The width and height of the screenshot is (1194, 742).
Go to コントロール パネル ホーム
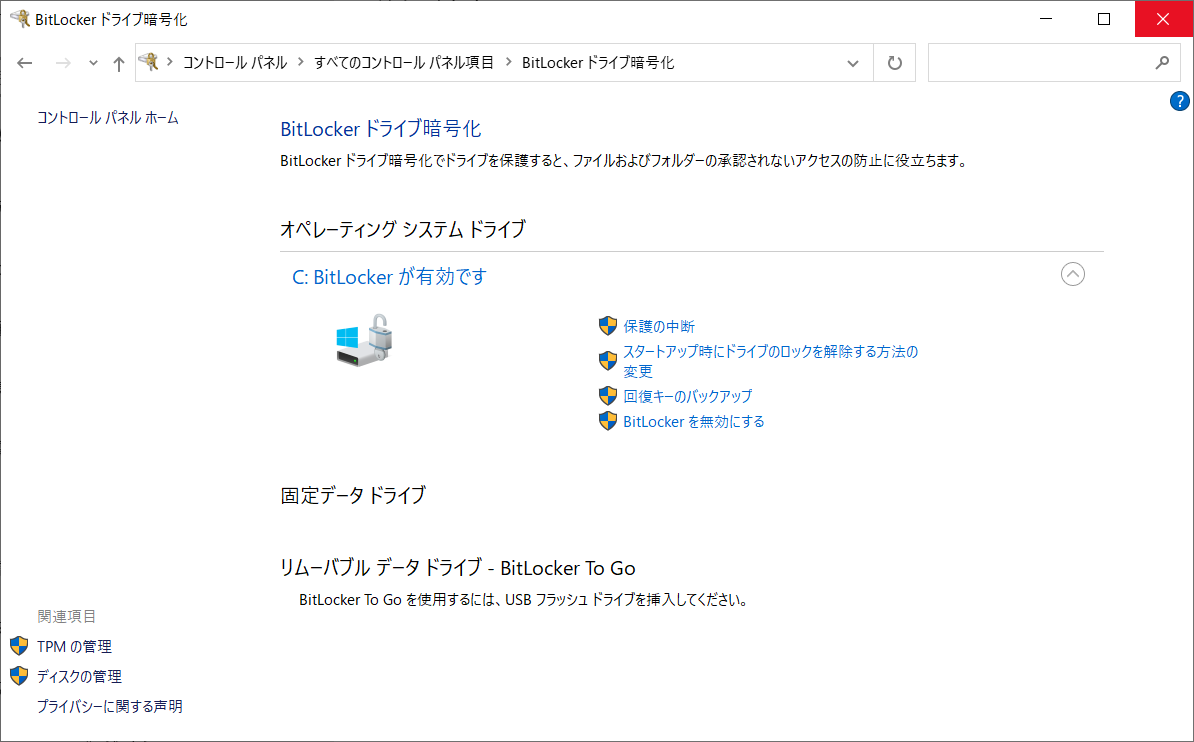point(108,117)
